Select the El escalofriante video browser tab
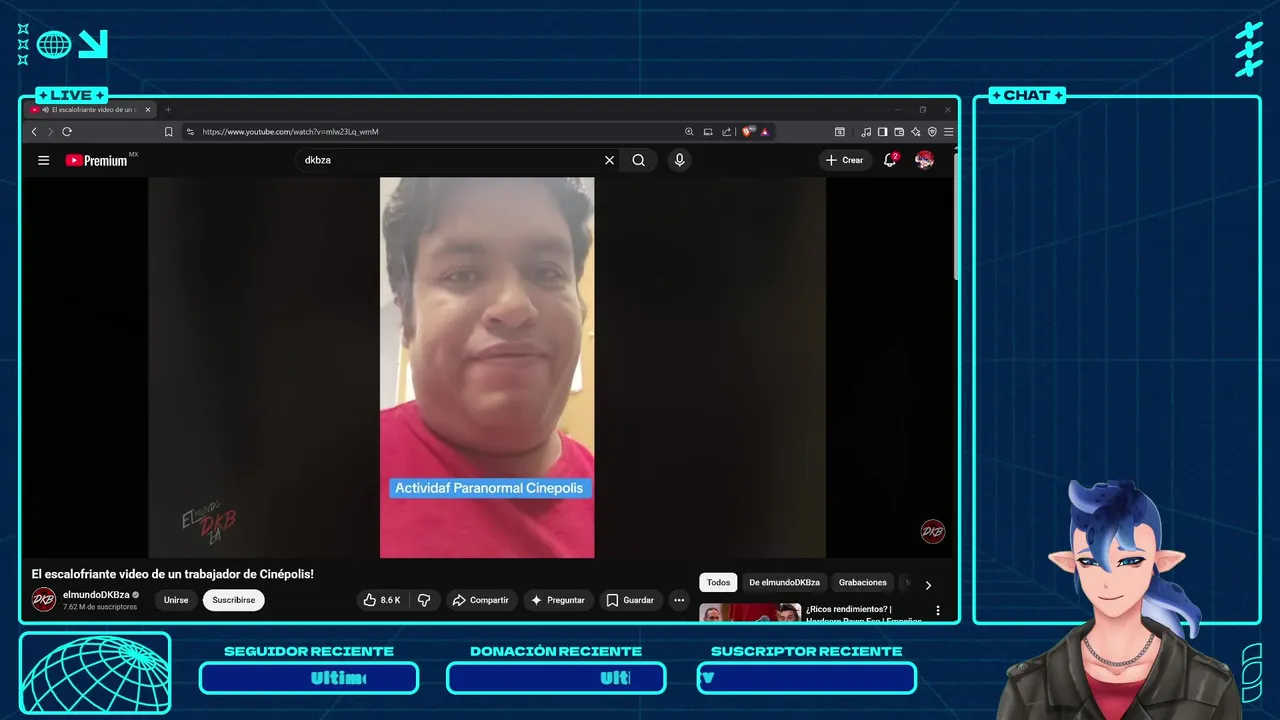 (91, 110)
